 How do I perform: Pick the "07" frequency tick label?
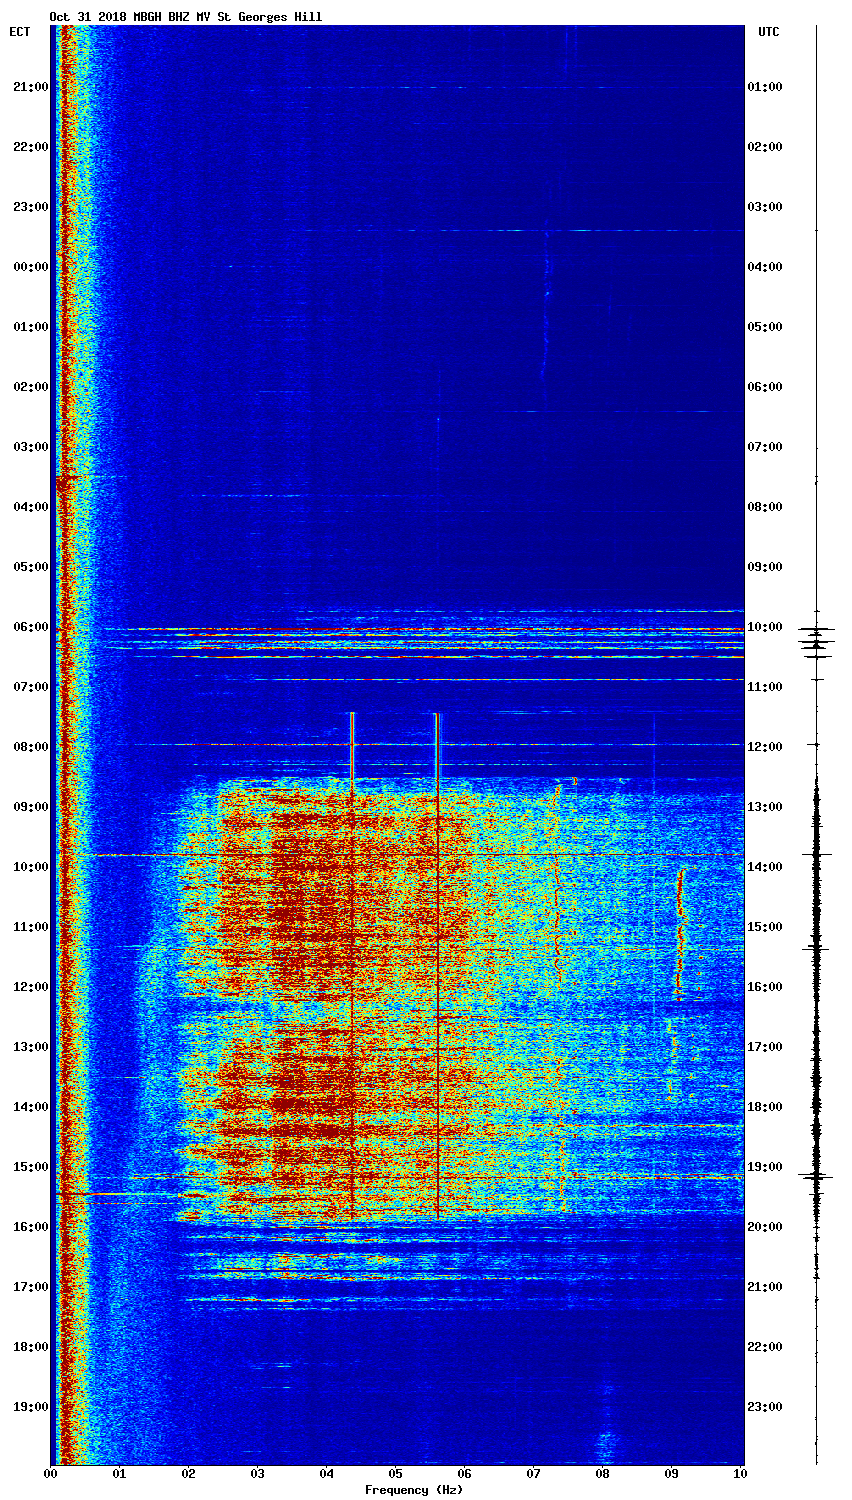click(x=534, y=1474)
